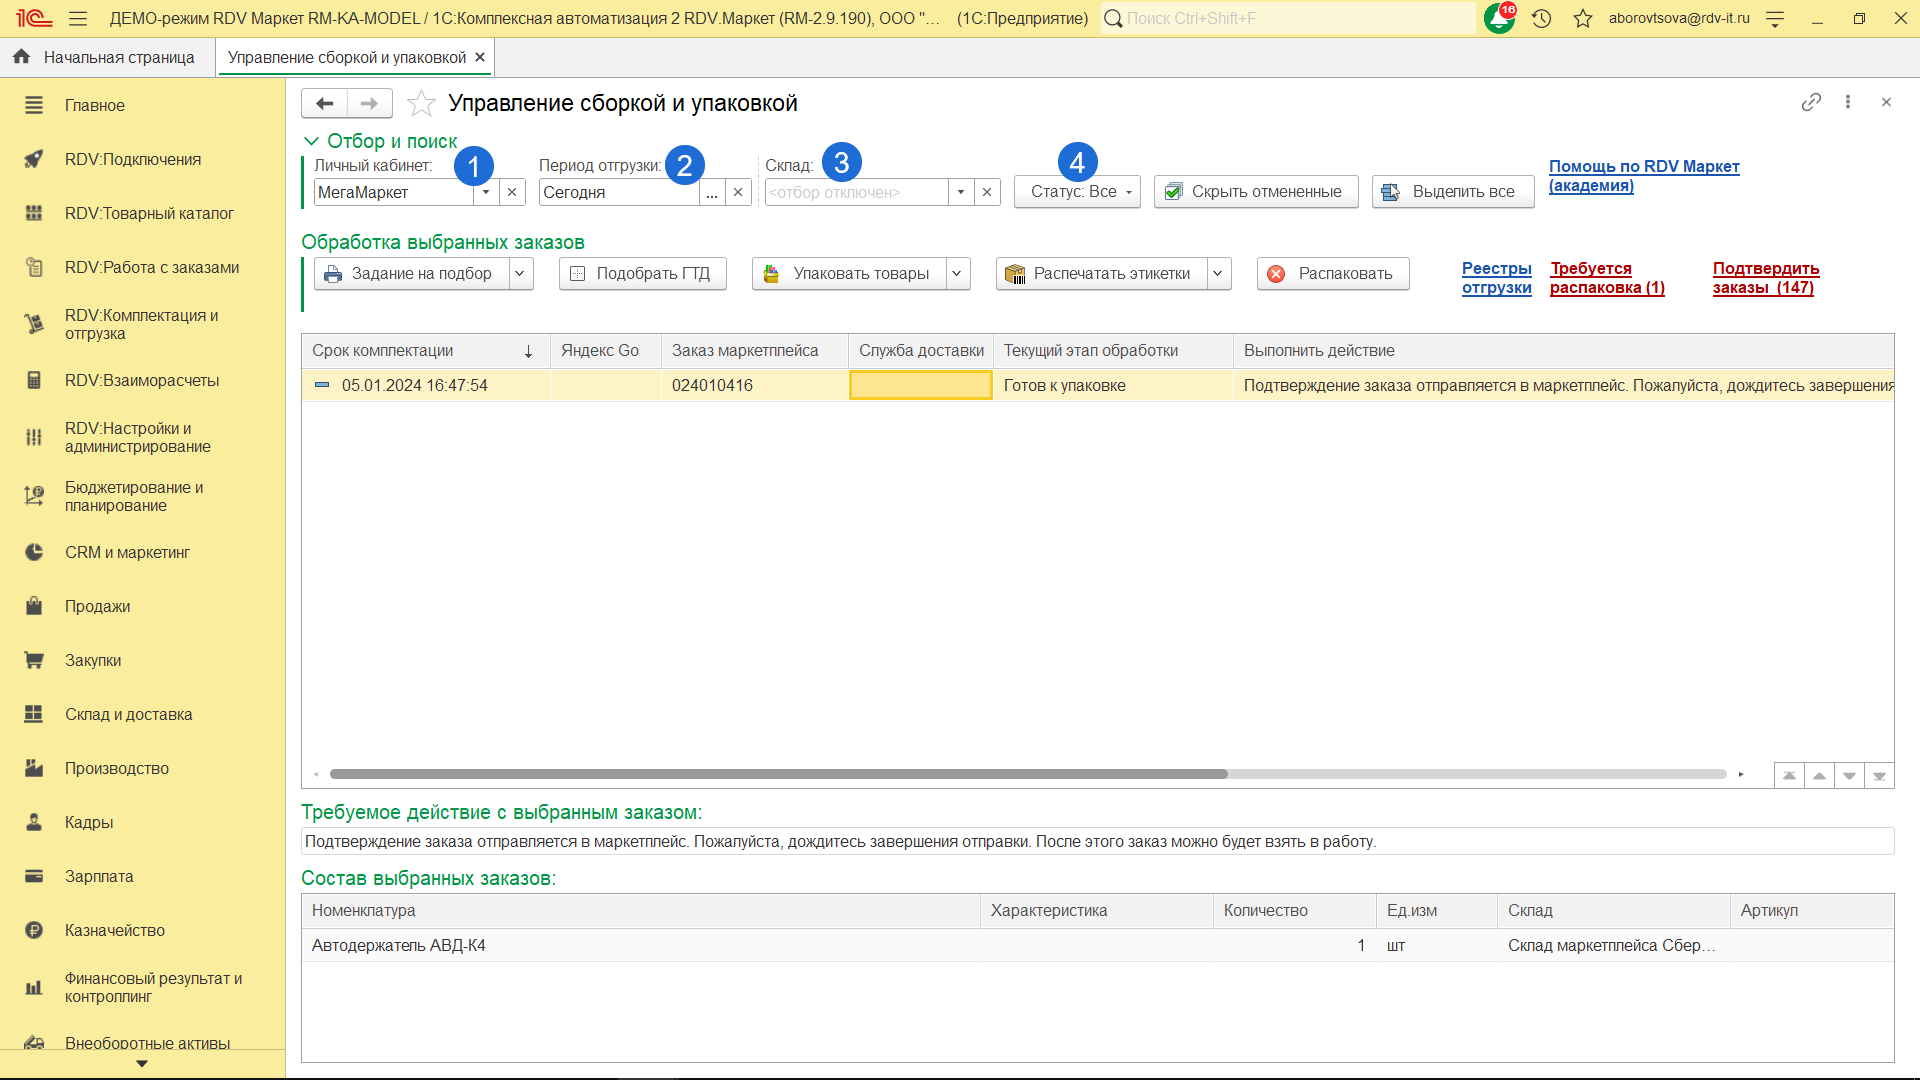Expand the Личный кабинет dropdown

click(x=486, y=192)
